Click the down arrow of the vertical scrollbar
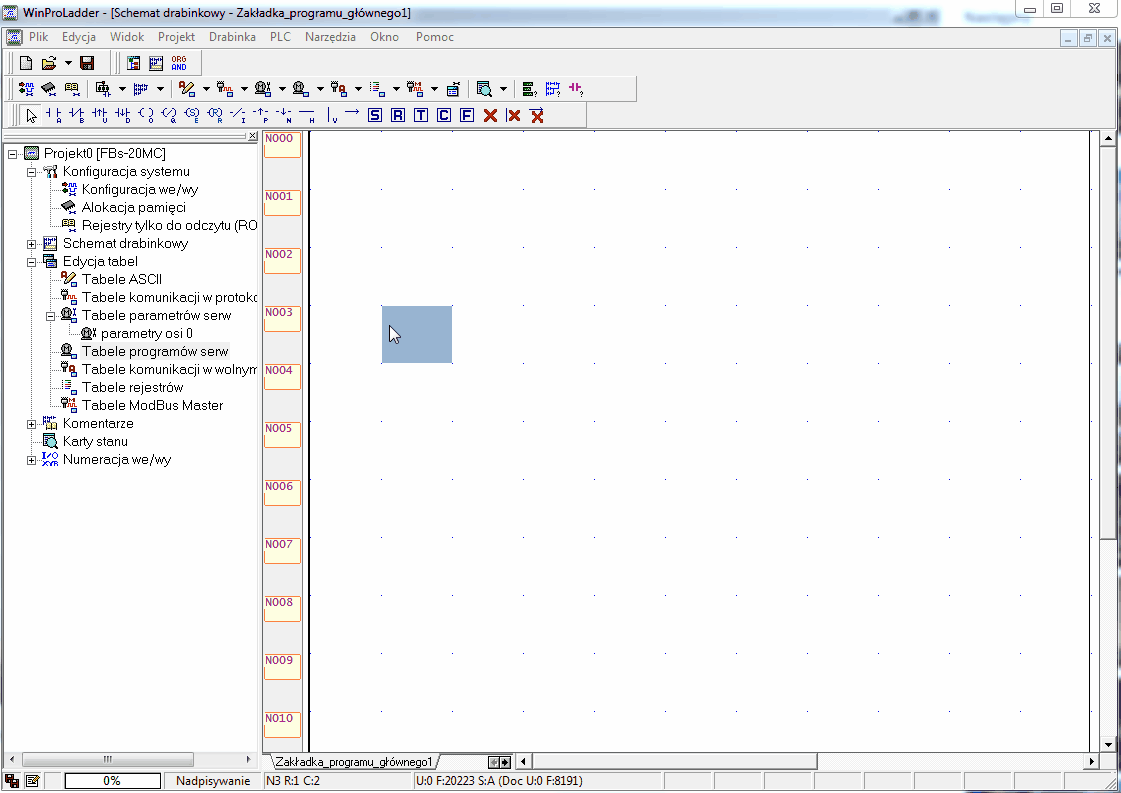The height and width of the screenshot is (793, 1121). pos(1108,744)
